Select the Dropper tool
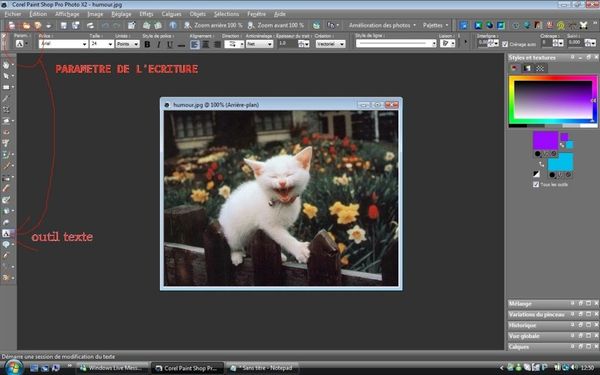 coord(6,99)
